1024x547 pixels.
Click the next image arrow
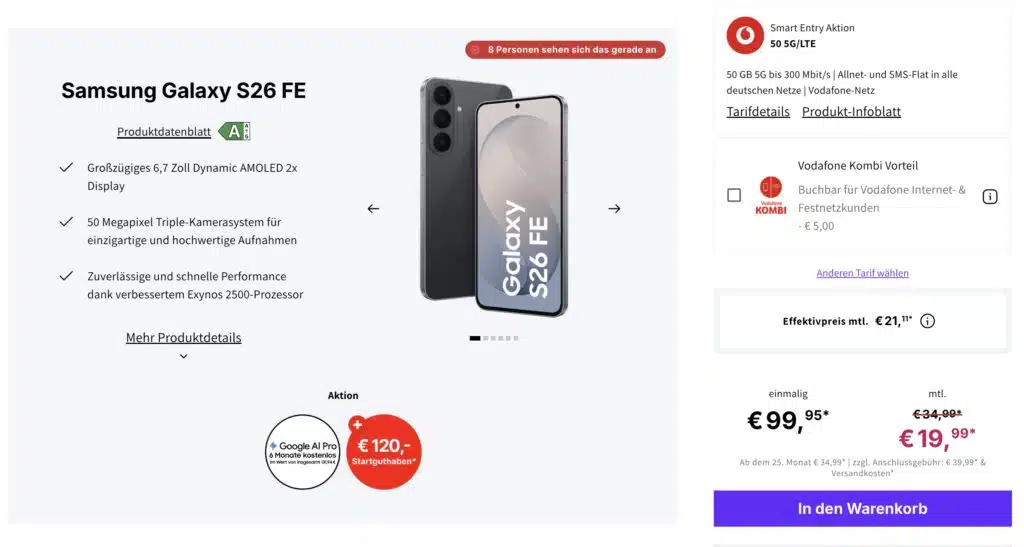[615, 209]
